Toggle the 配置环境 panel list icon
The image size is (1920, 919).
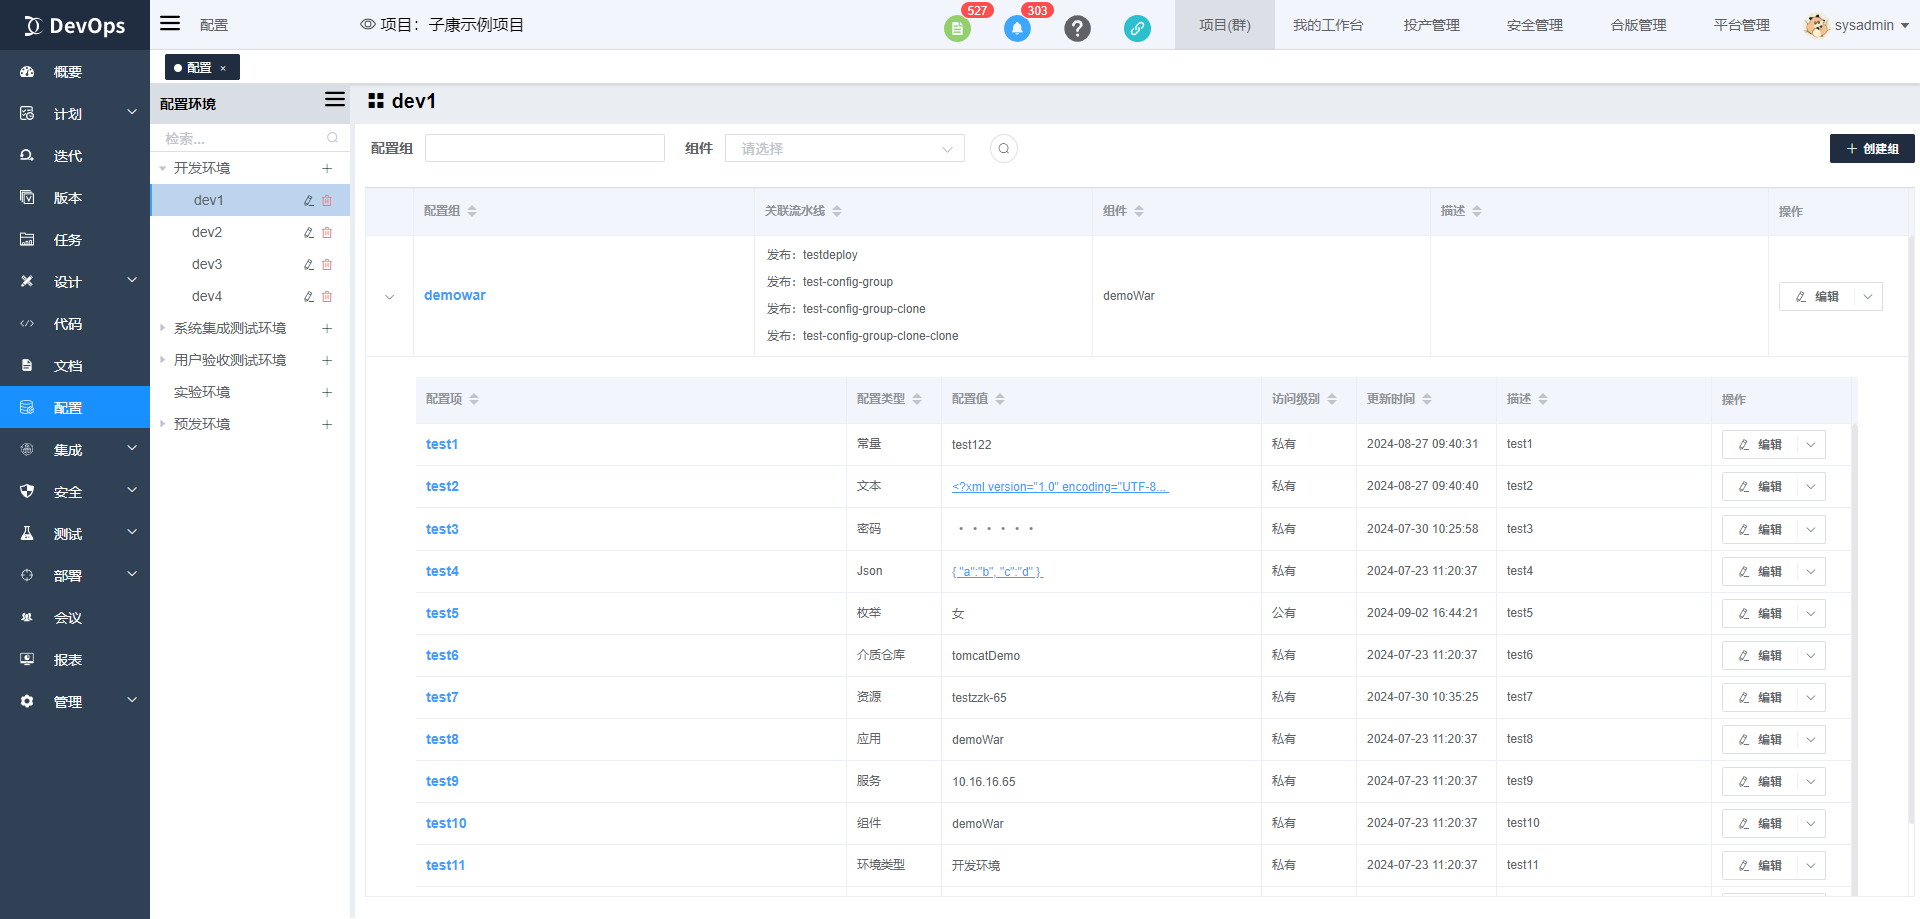coord(335,100)
